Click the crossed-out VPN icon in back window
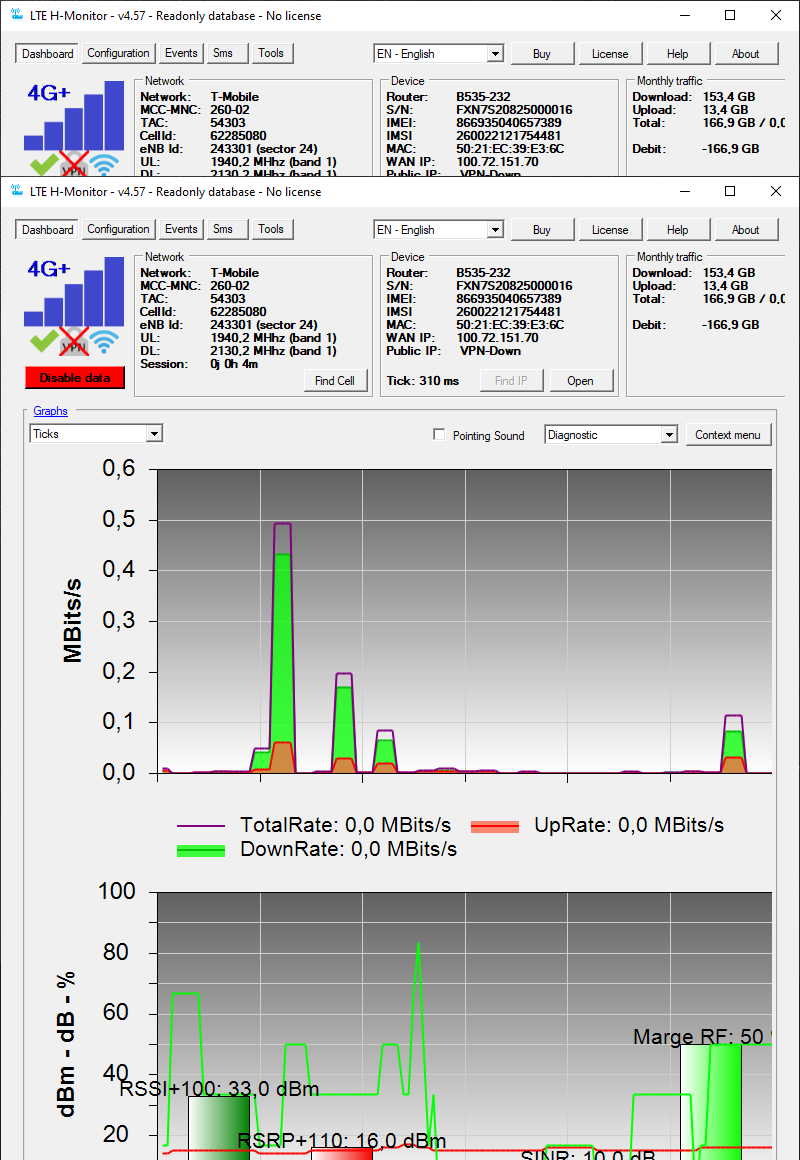800x1160 pixels. coord(74,164)
